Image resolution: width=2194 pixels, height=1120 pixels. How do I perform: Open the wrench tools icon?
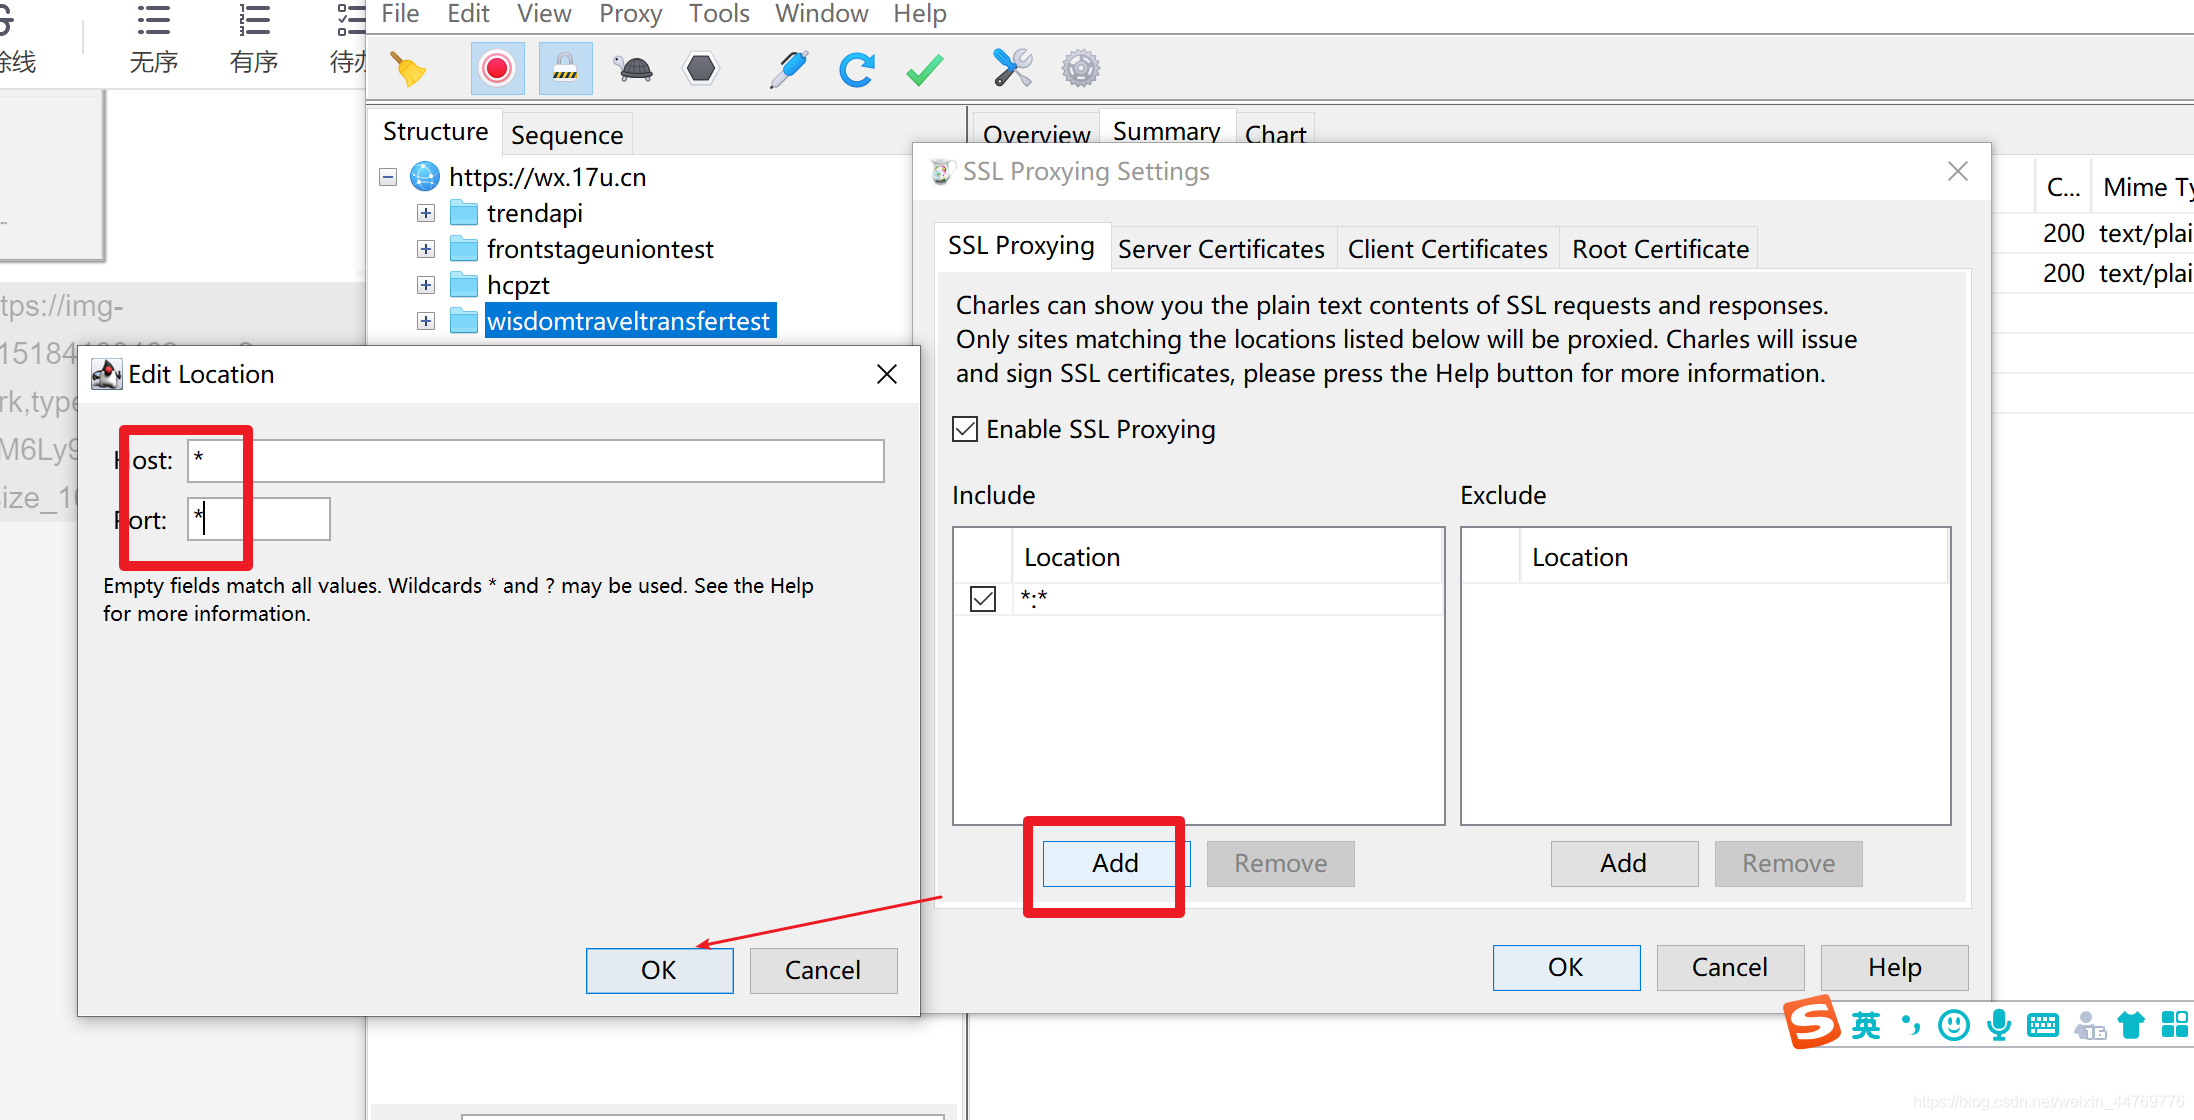coord(1012,69)
